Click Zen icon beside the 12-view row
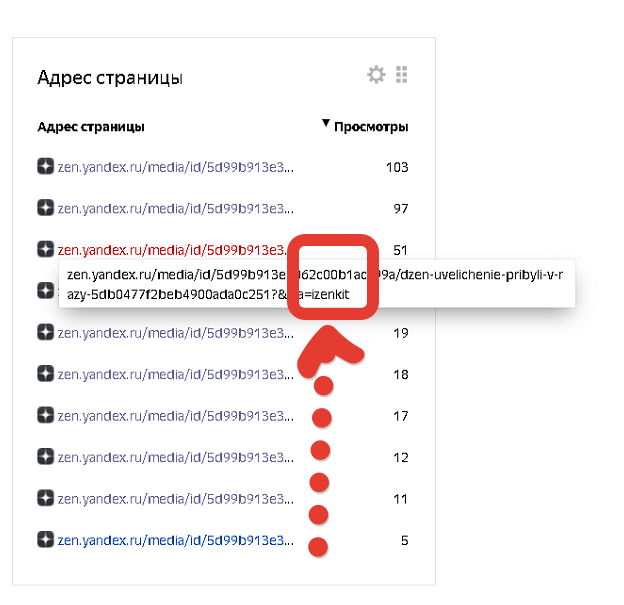Screen dimensions: 624x605 pyautogui.click(x=45, y=457)
